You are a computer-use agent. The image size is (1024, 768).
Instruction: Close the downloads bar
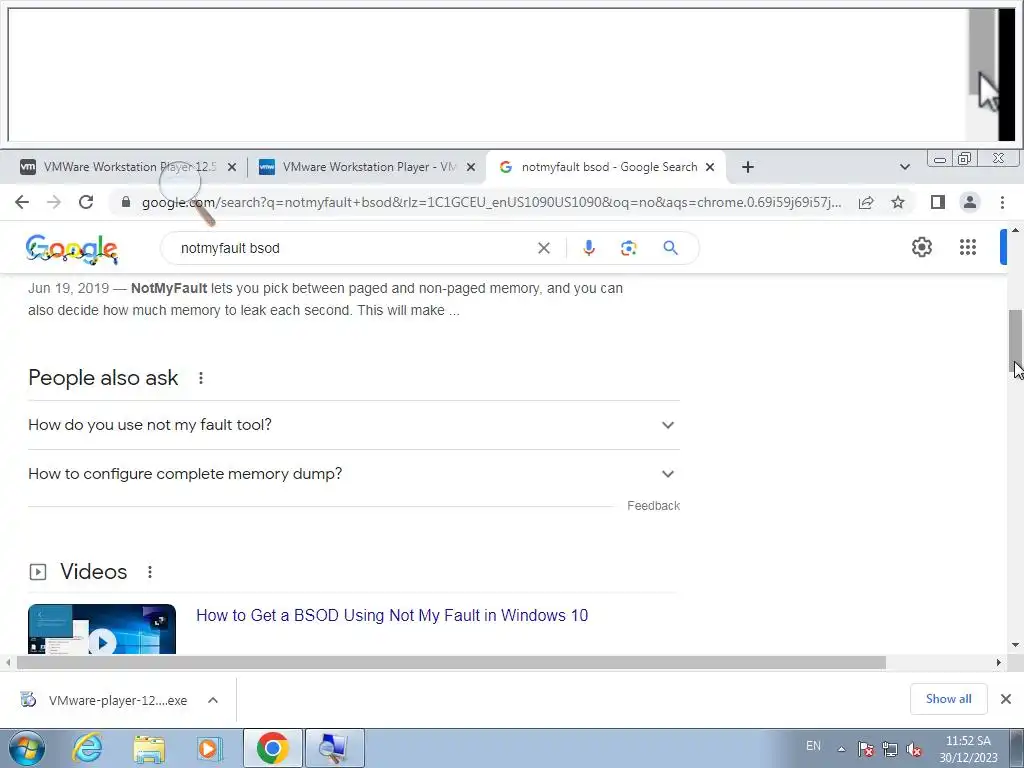(1006, 699)
